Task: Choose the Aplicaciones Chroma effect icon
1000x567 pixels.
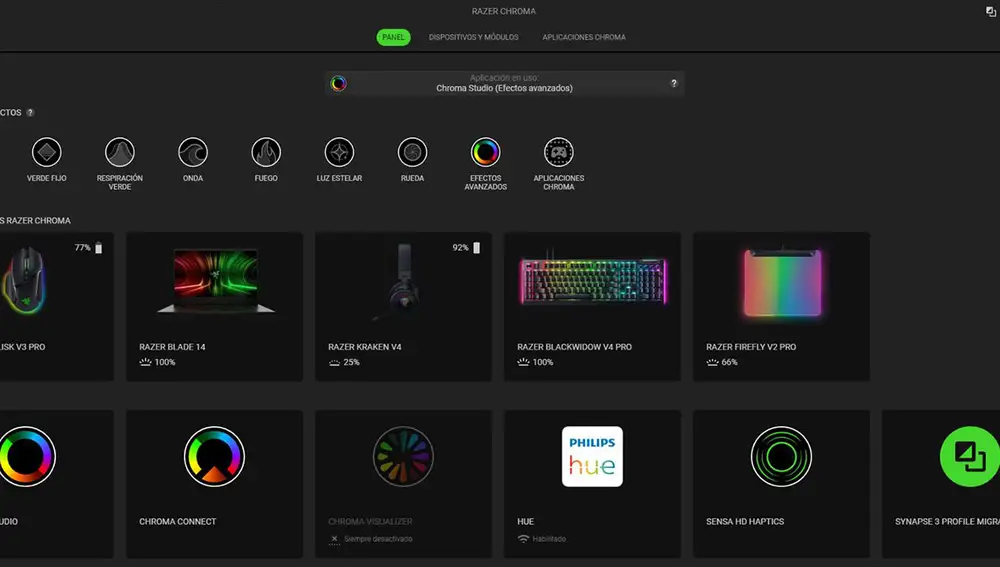Action: pyautogui.click(x=558, y=153)
